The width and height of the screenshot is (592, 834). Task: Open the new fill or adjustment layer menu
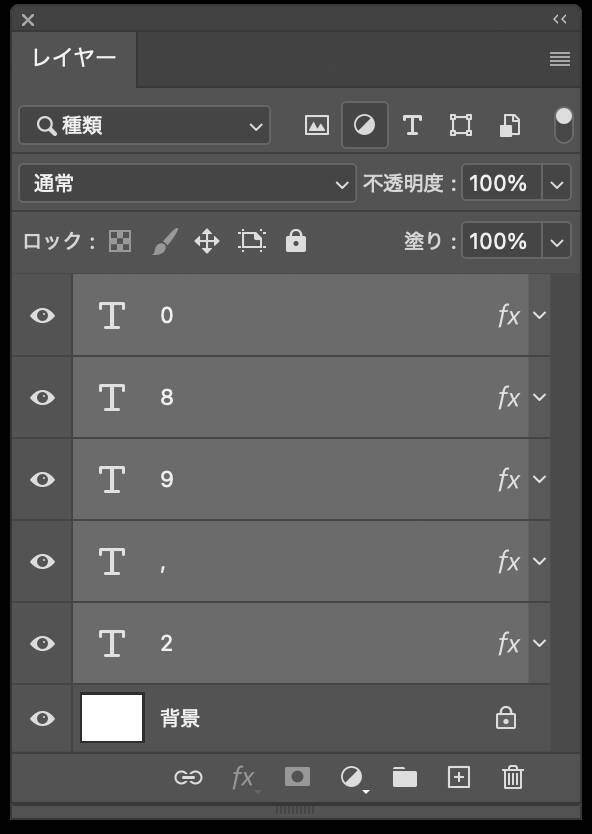click(x=350, y=777)
